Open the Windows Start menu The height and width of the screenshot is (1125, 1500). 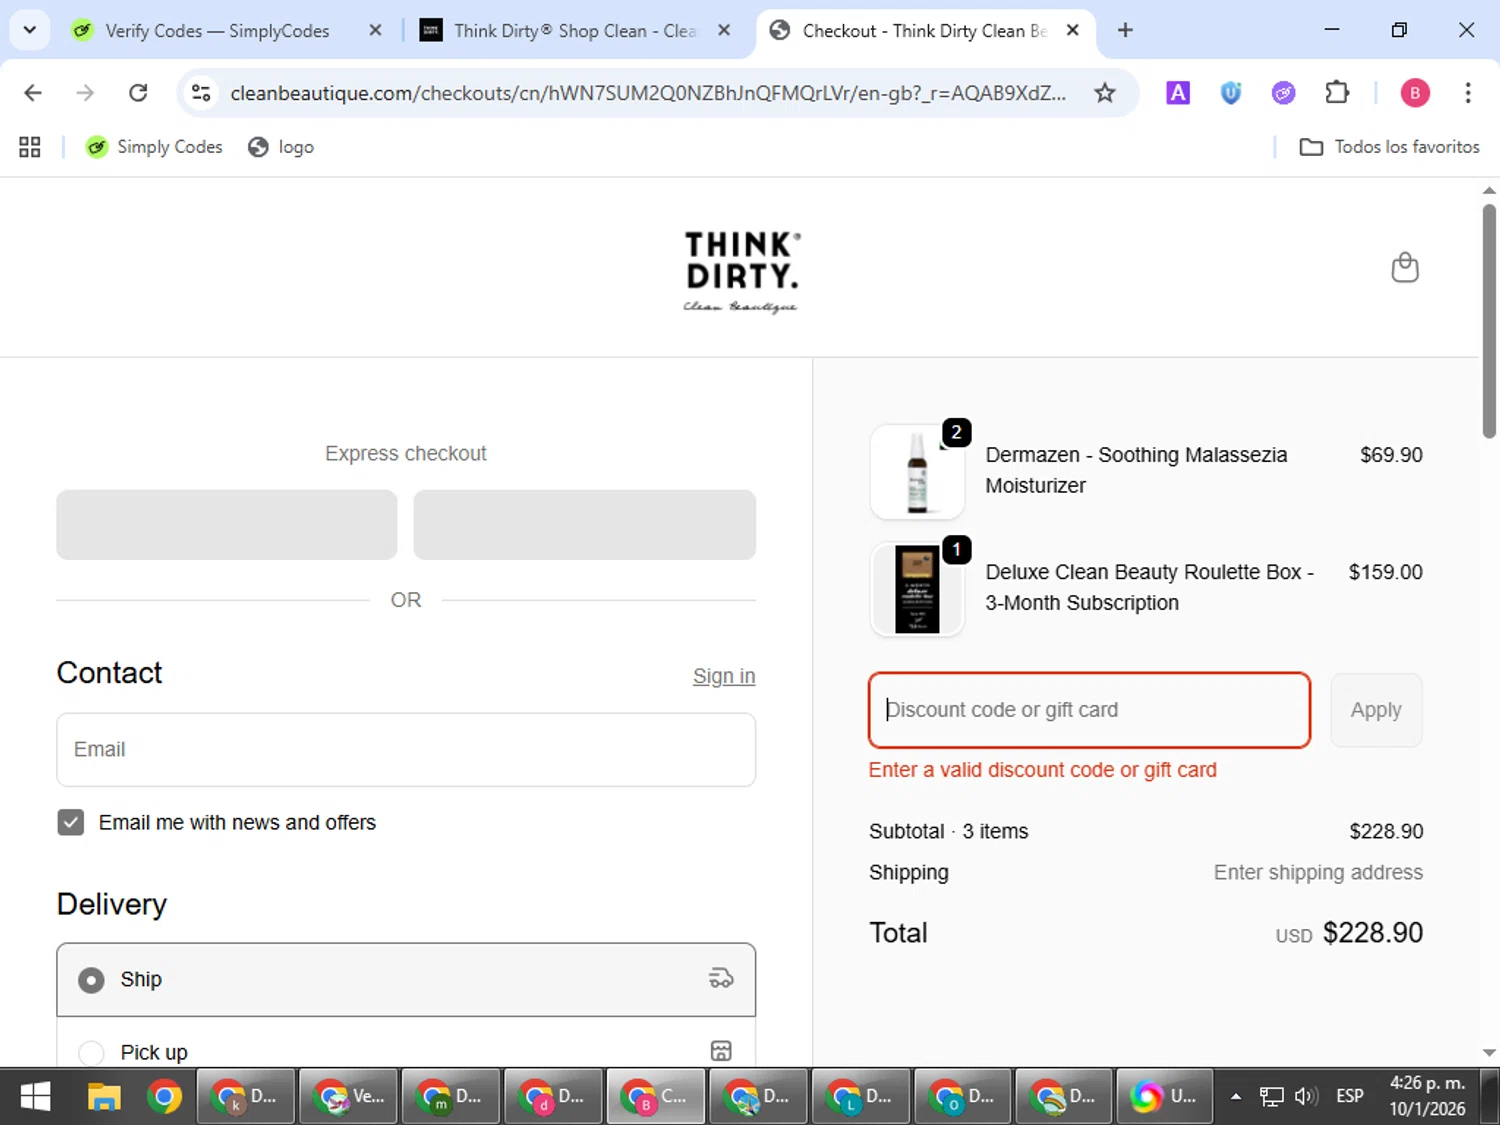pos(35,1097)
